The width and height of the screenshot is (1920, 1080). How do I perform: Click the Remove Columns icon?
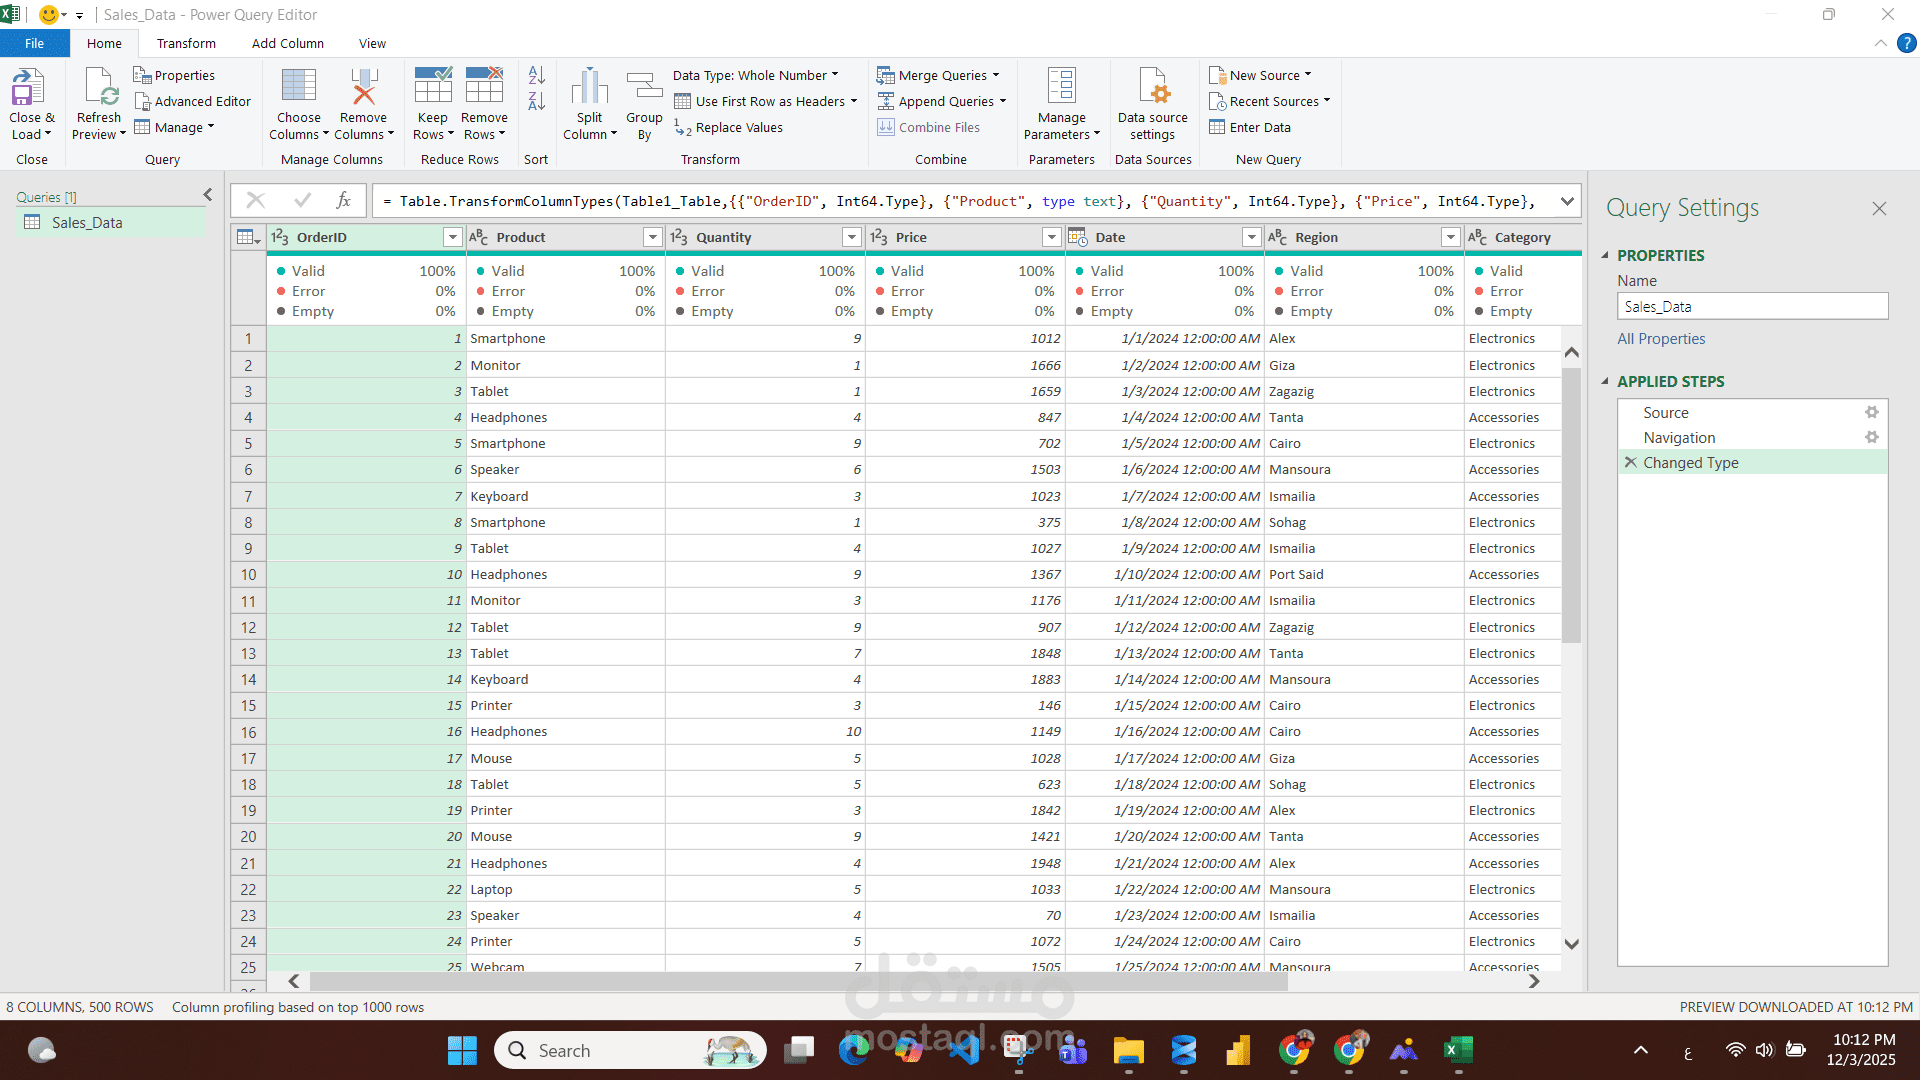coord(363,88)
